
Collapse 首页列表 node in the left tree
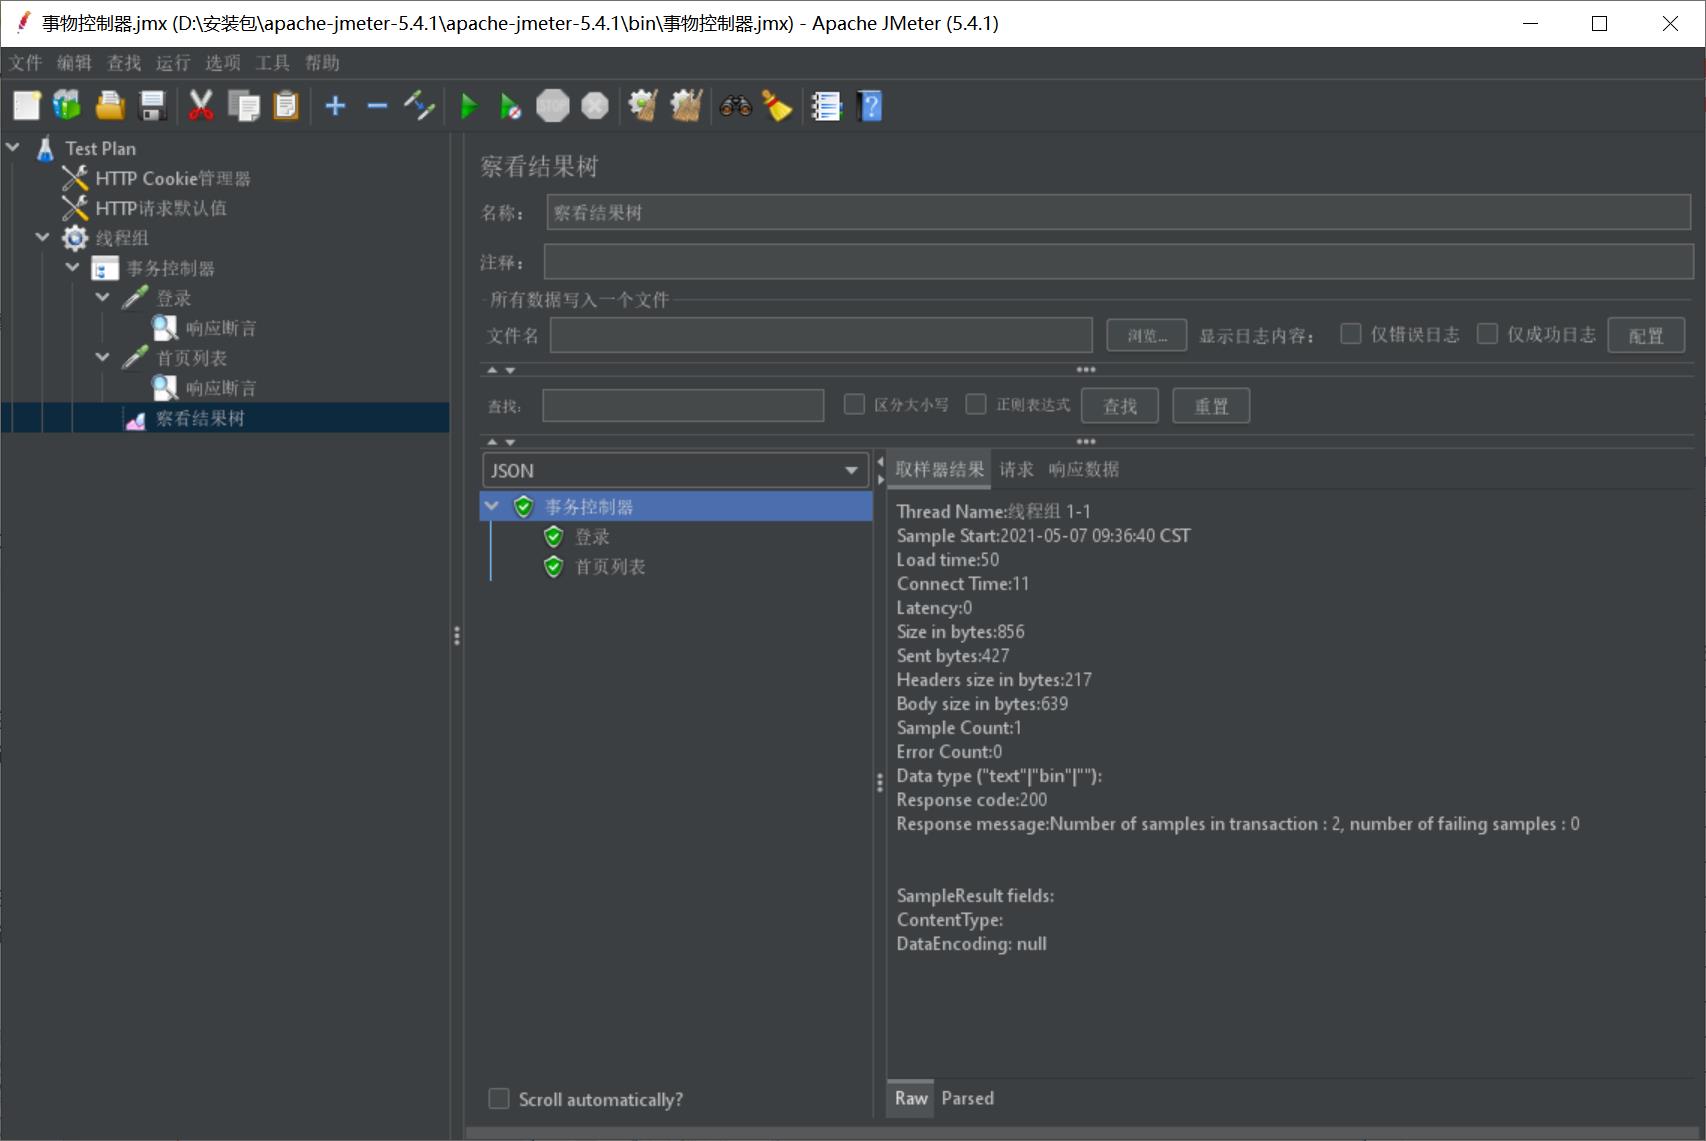click(102, 357)
